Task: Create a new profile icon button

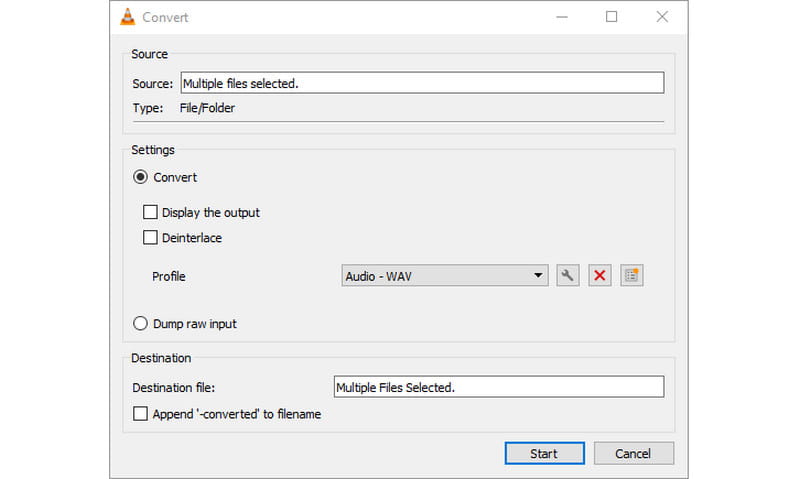Action: pyautogui.click(x=632, y=276)
